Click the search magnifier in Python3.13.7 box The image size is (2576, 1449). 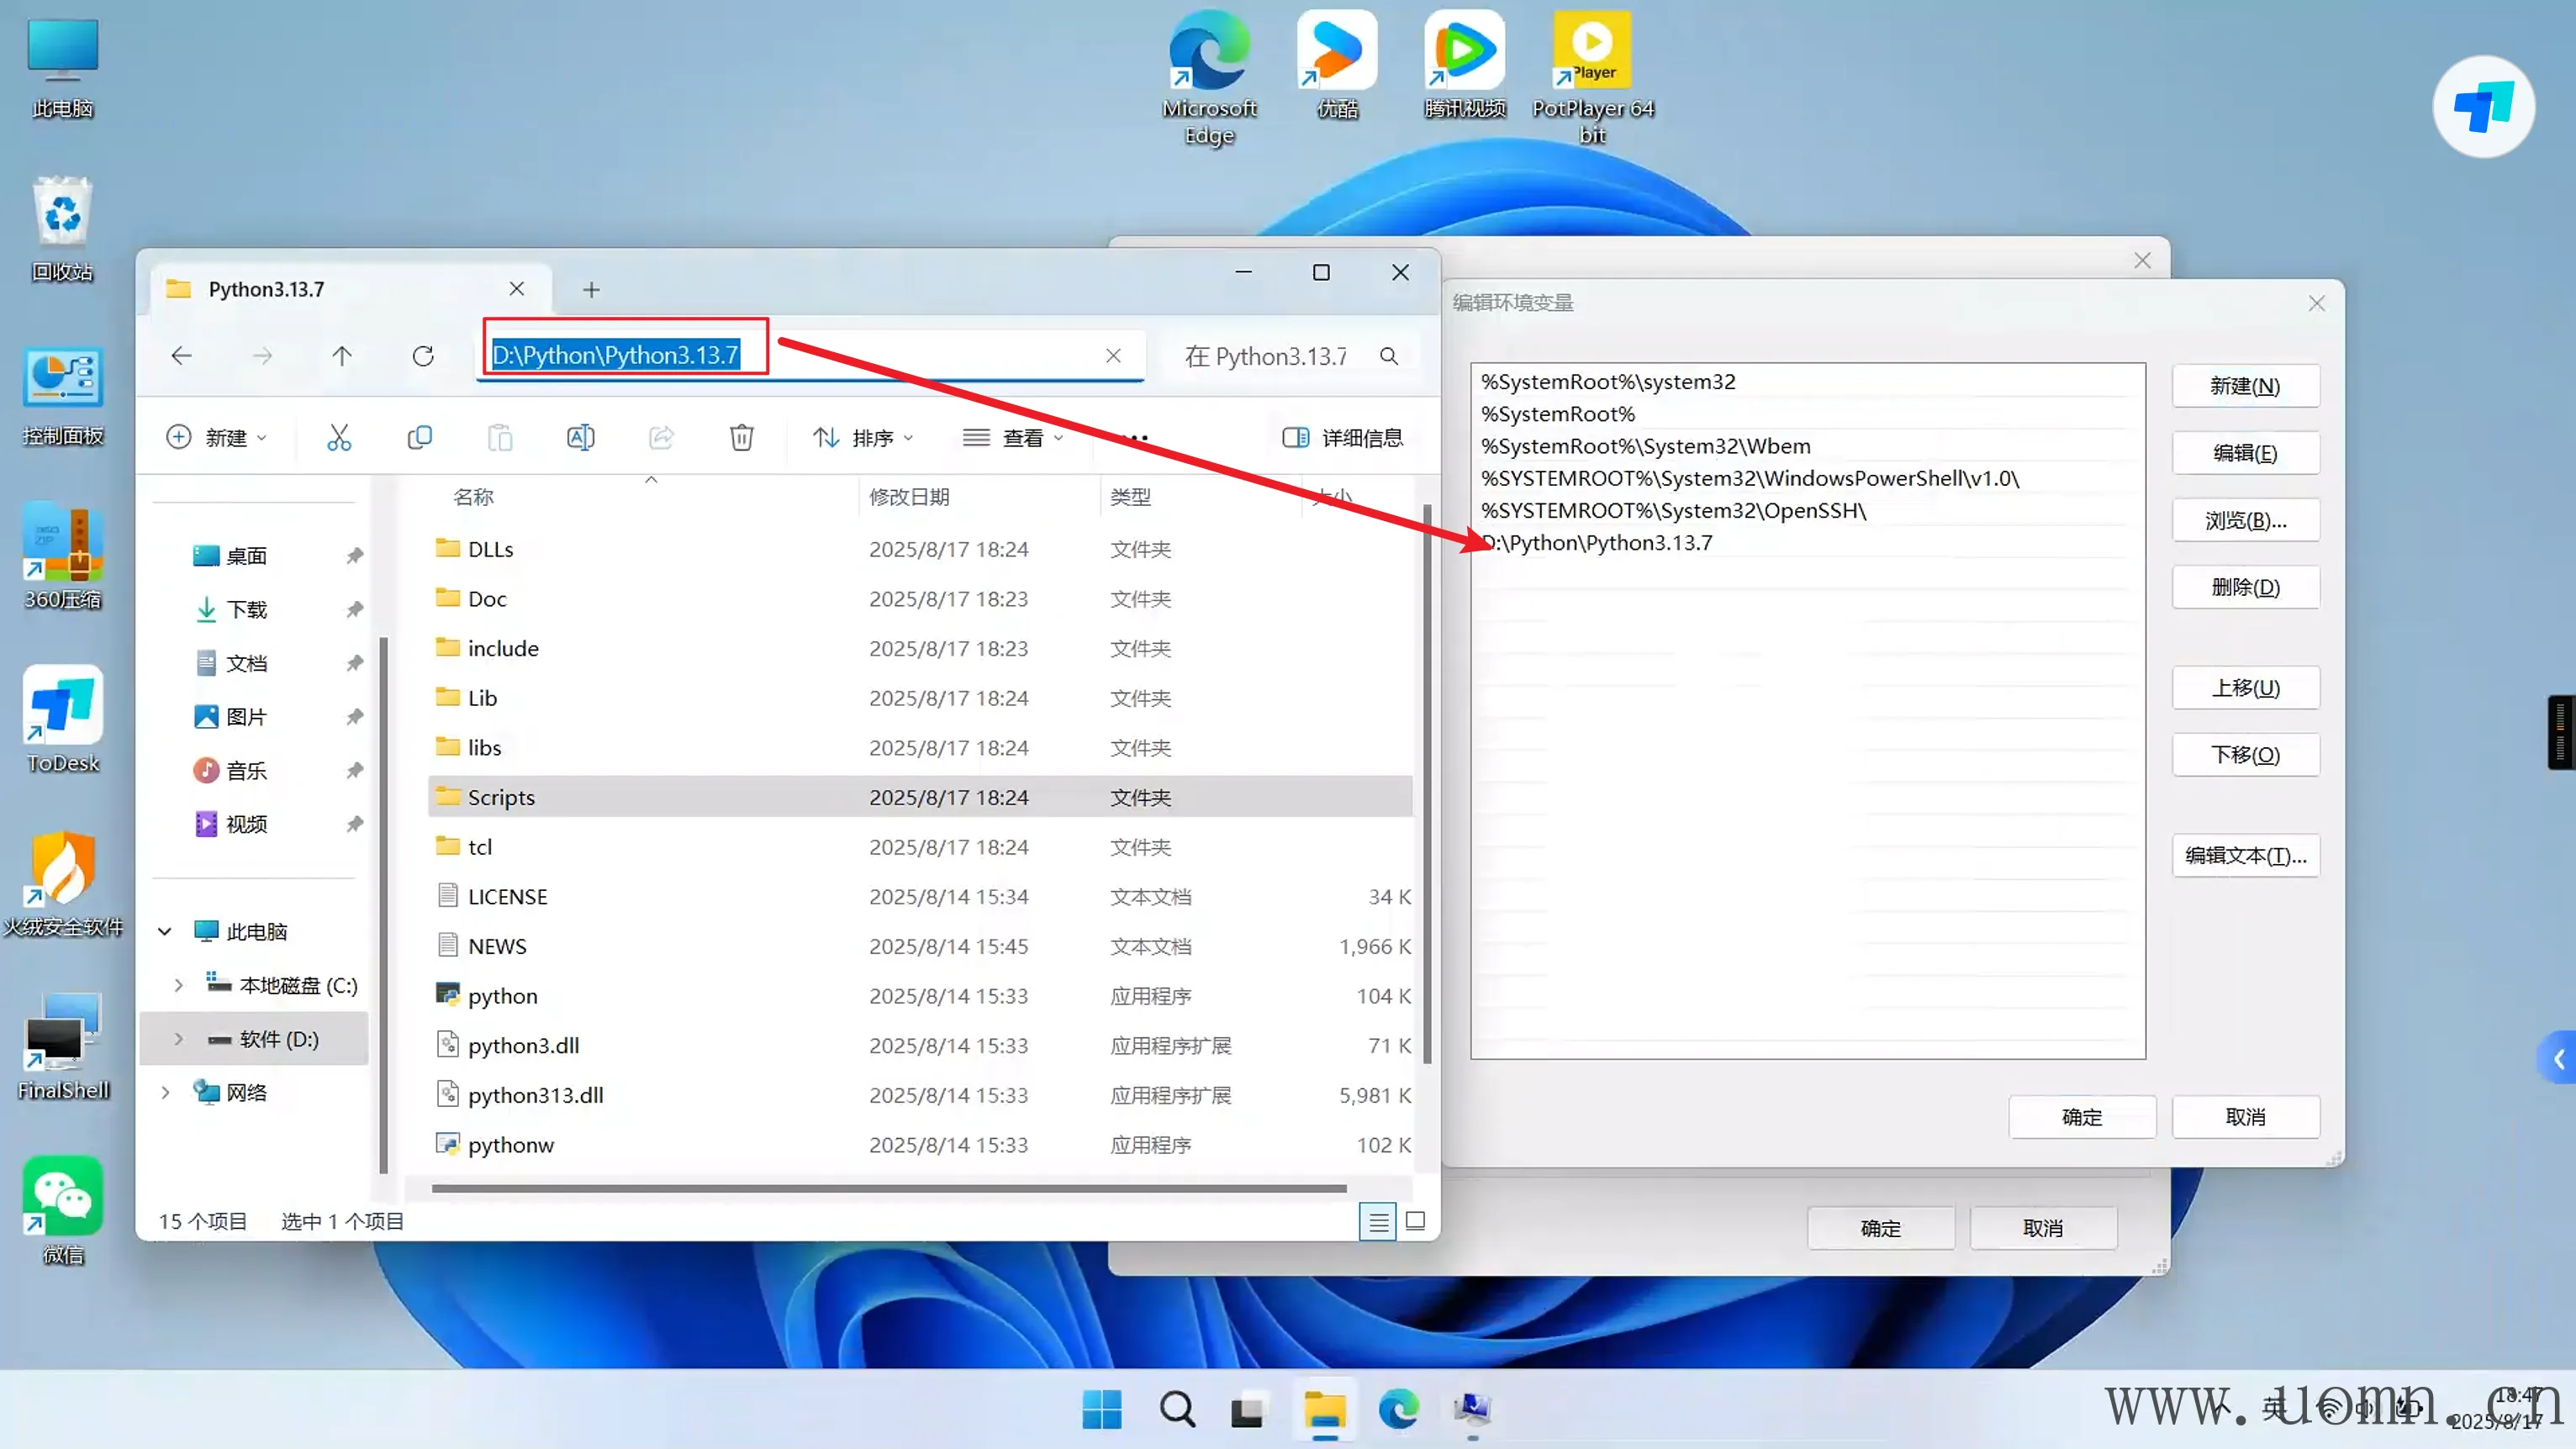1388,356
